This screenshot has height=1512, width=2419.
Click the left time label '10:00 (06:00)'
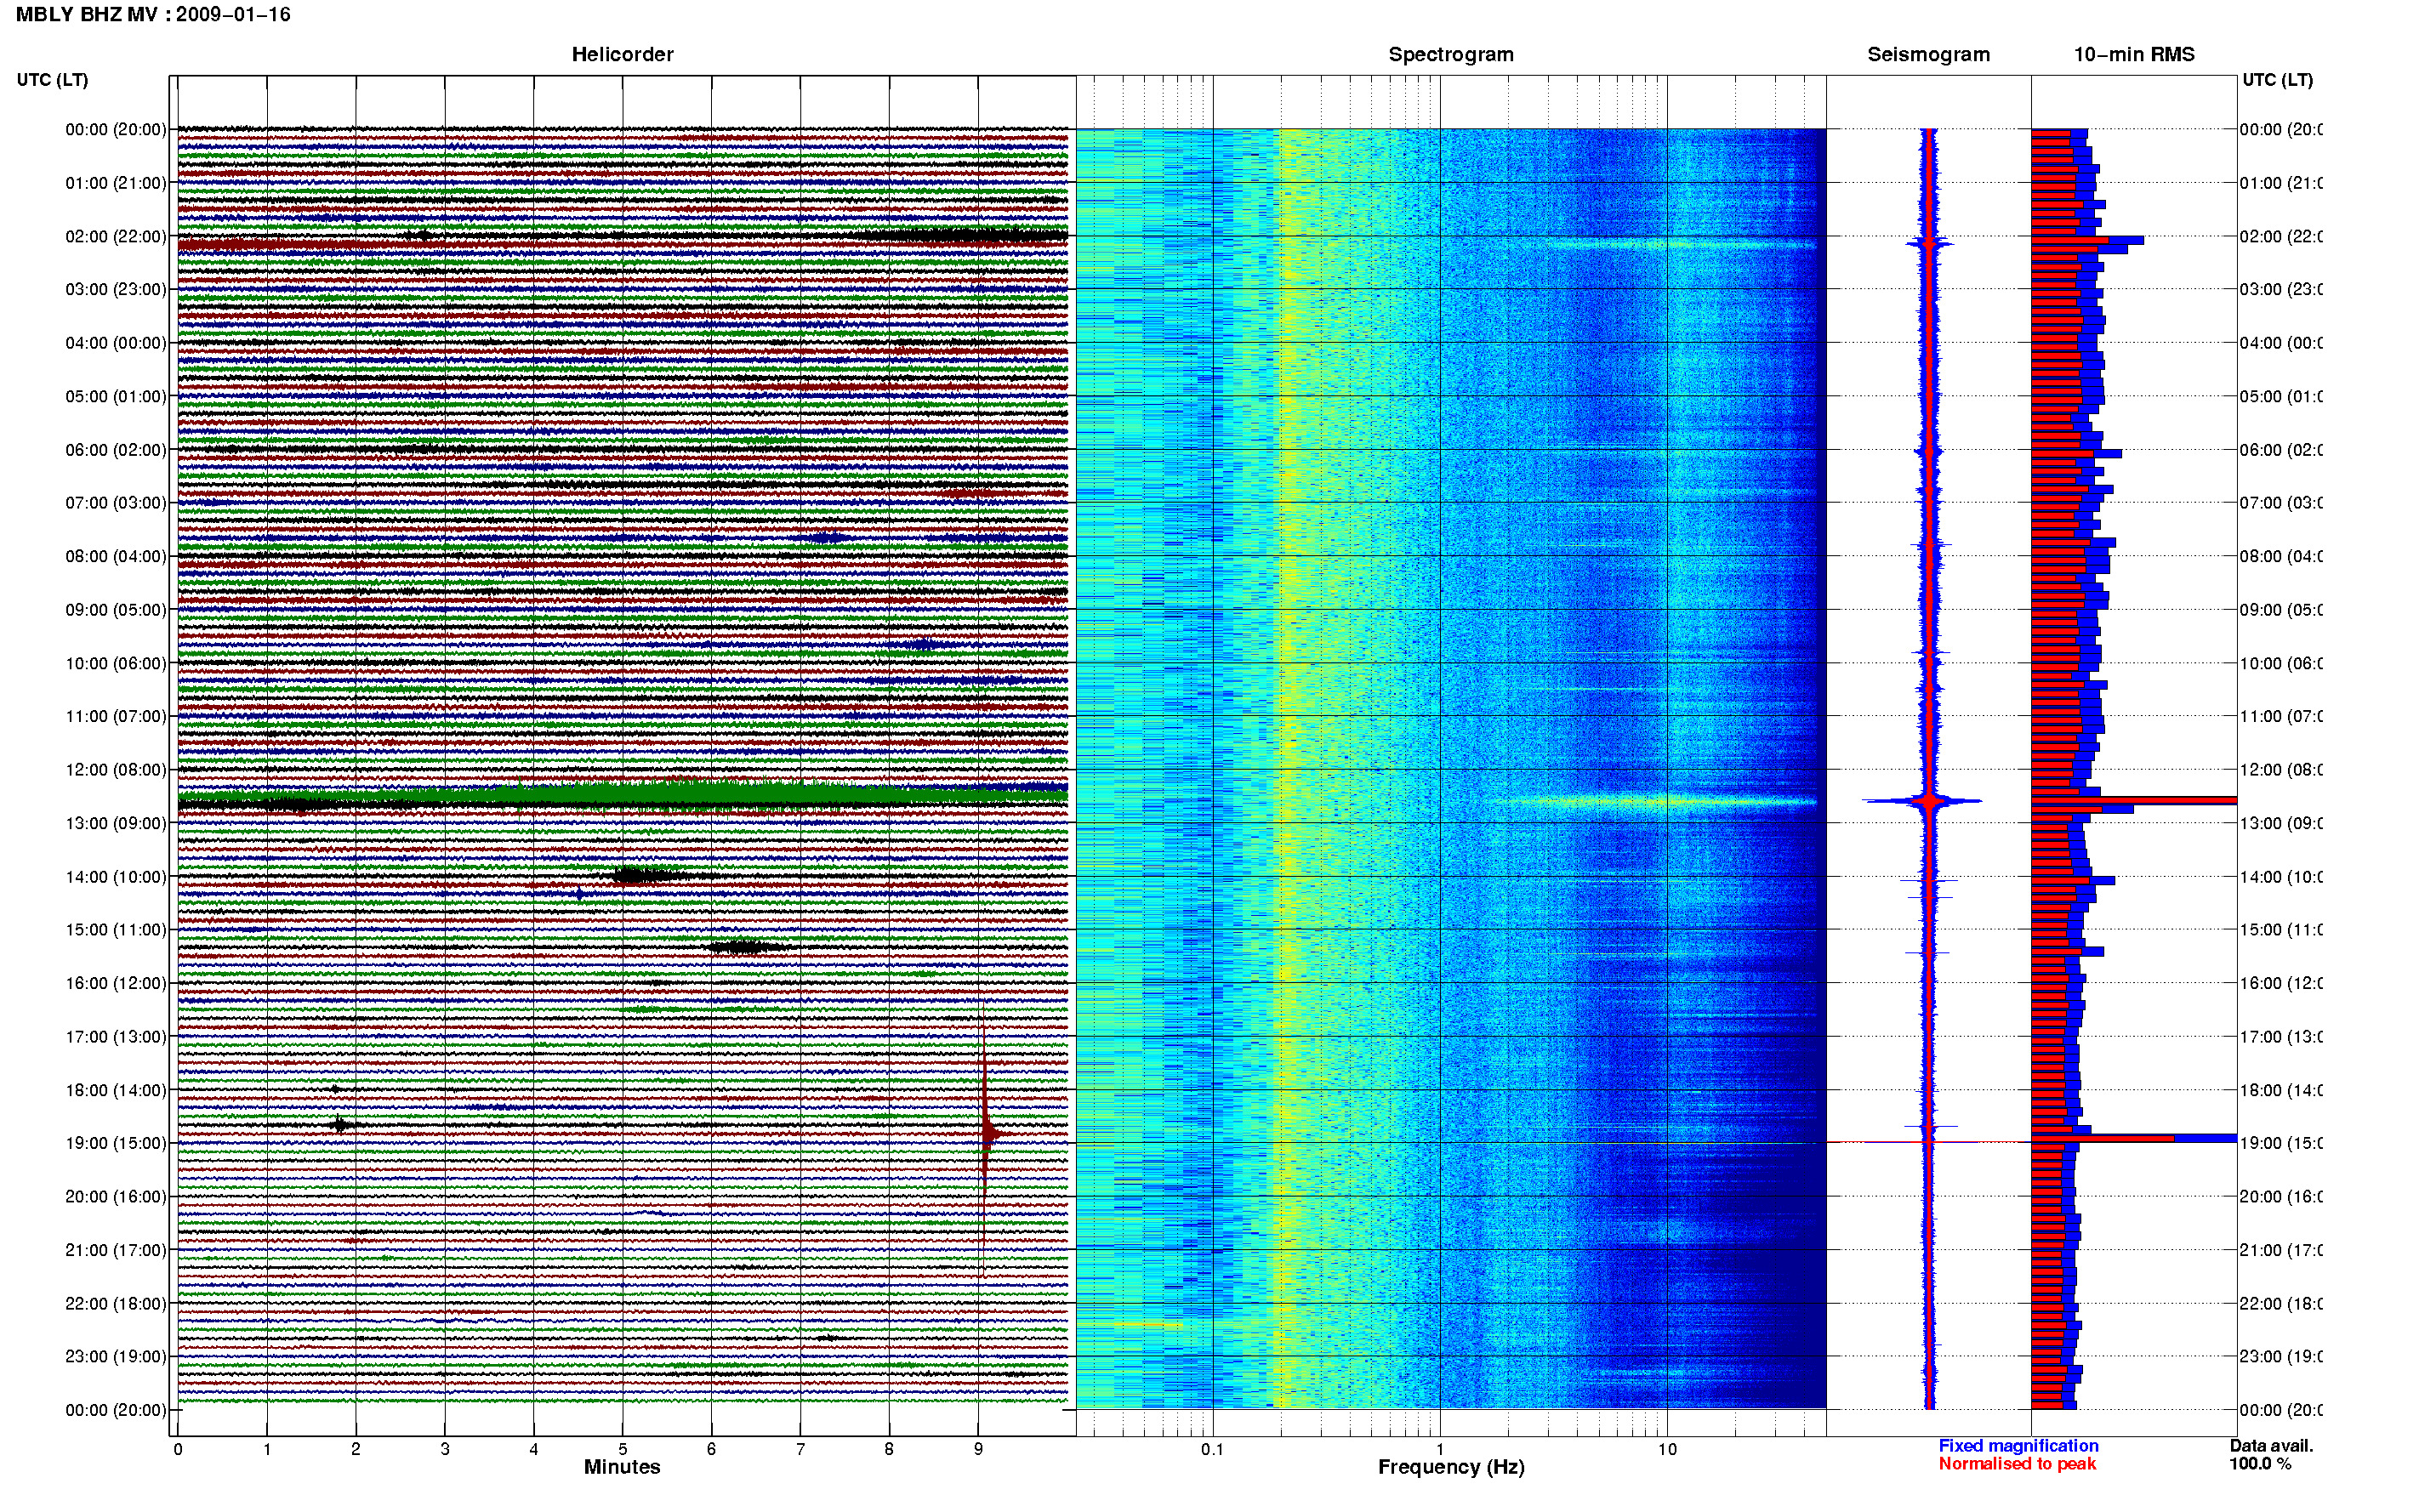(x=116, y=663)
